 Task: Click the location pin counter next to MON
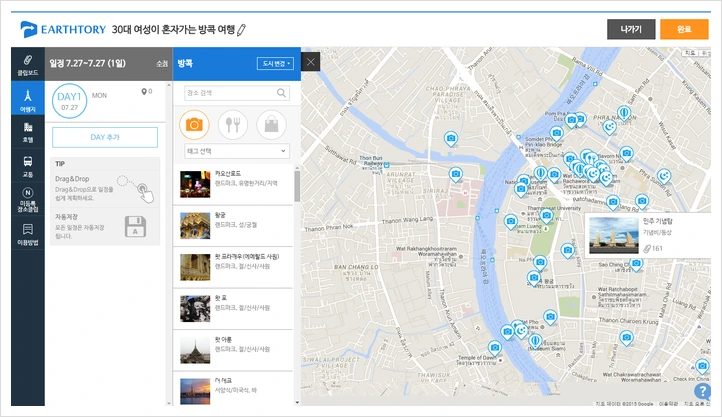click(x=147, y=92)
